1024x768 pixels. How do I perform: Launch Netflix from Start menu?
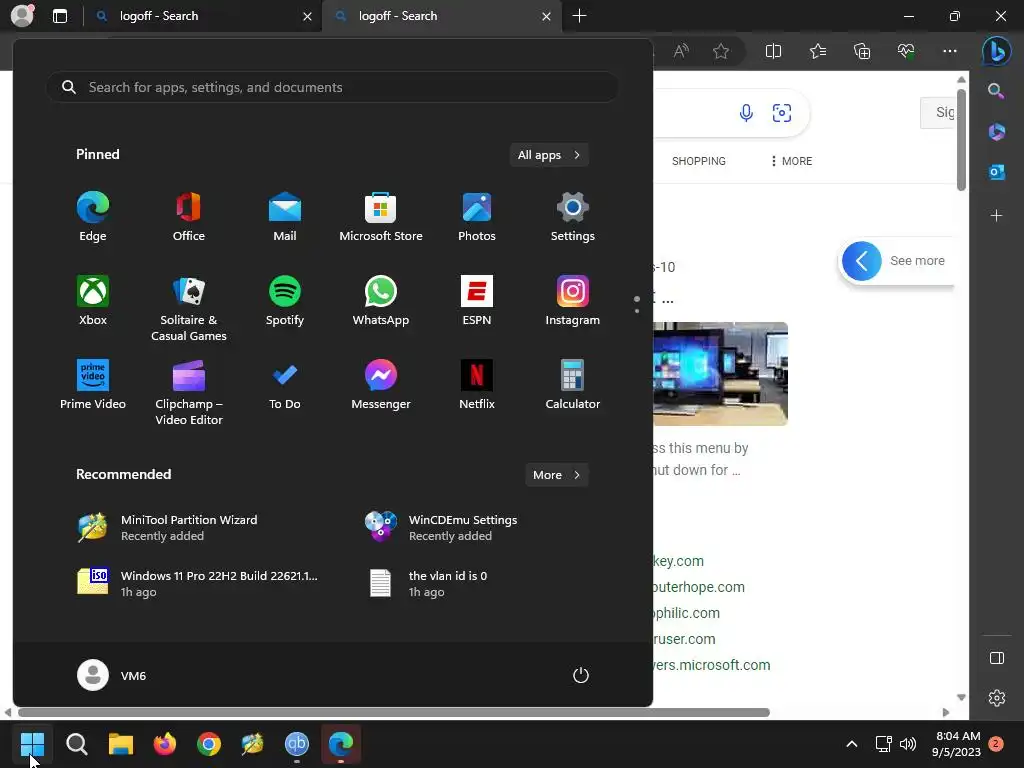point(477,385)
